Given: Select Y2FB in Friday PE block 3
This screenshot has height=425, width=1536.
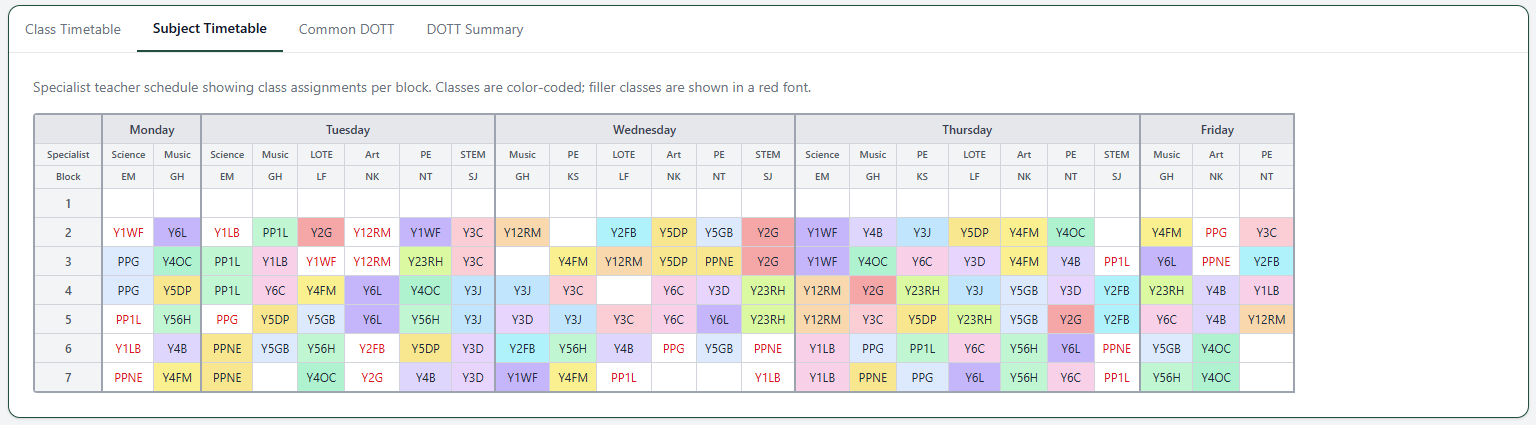Looking at the screenshot, I should pos(1266,262).
